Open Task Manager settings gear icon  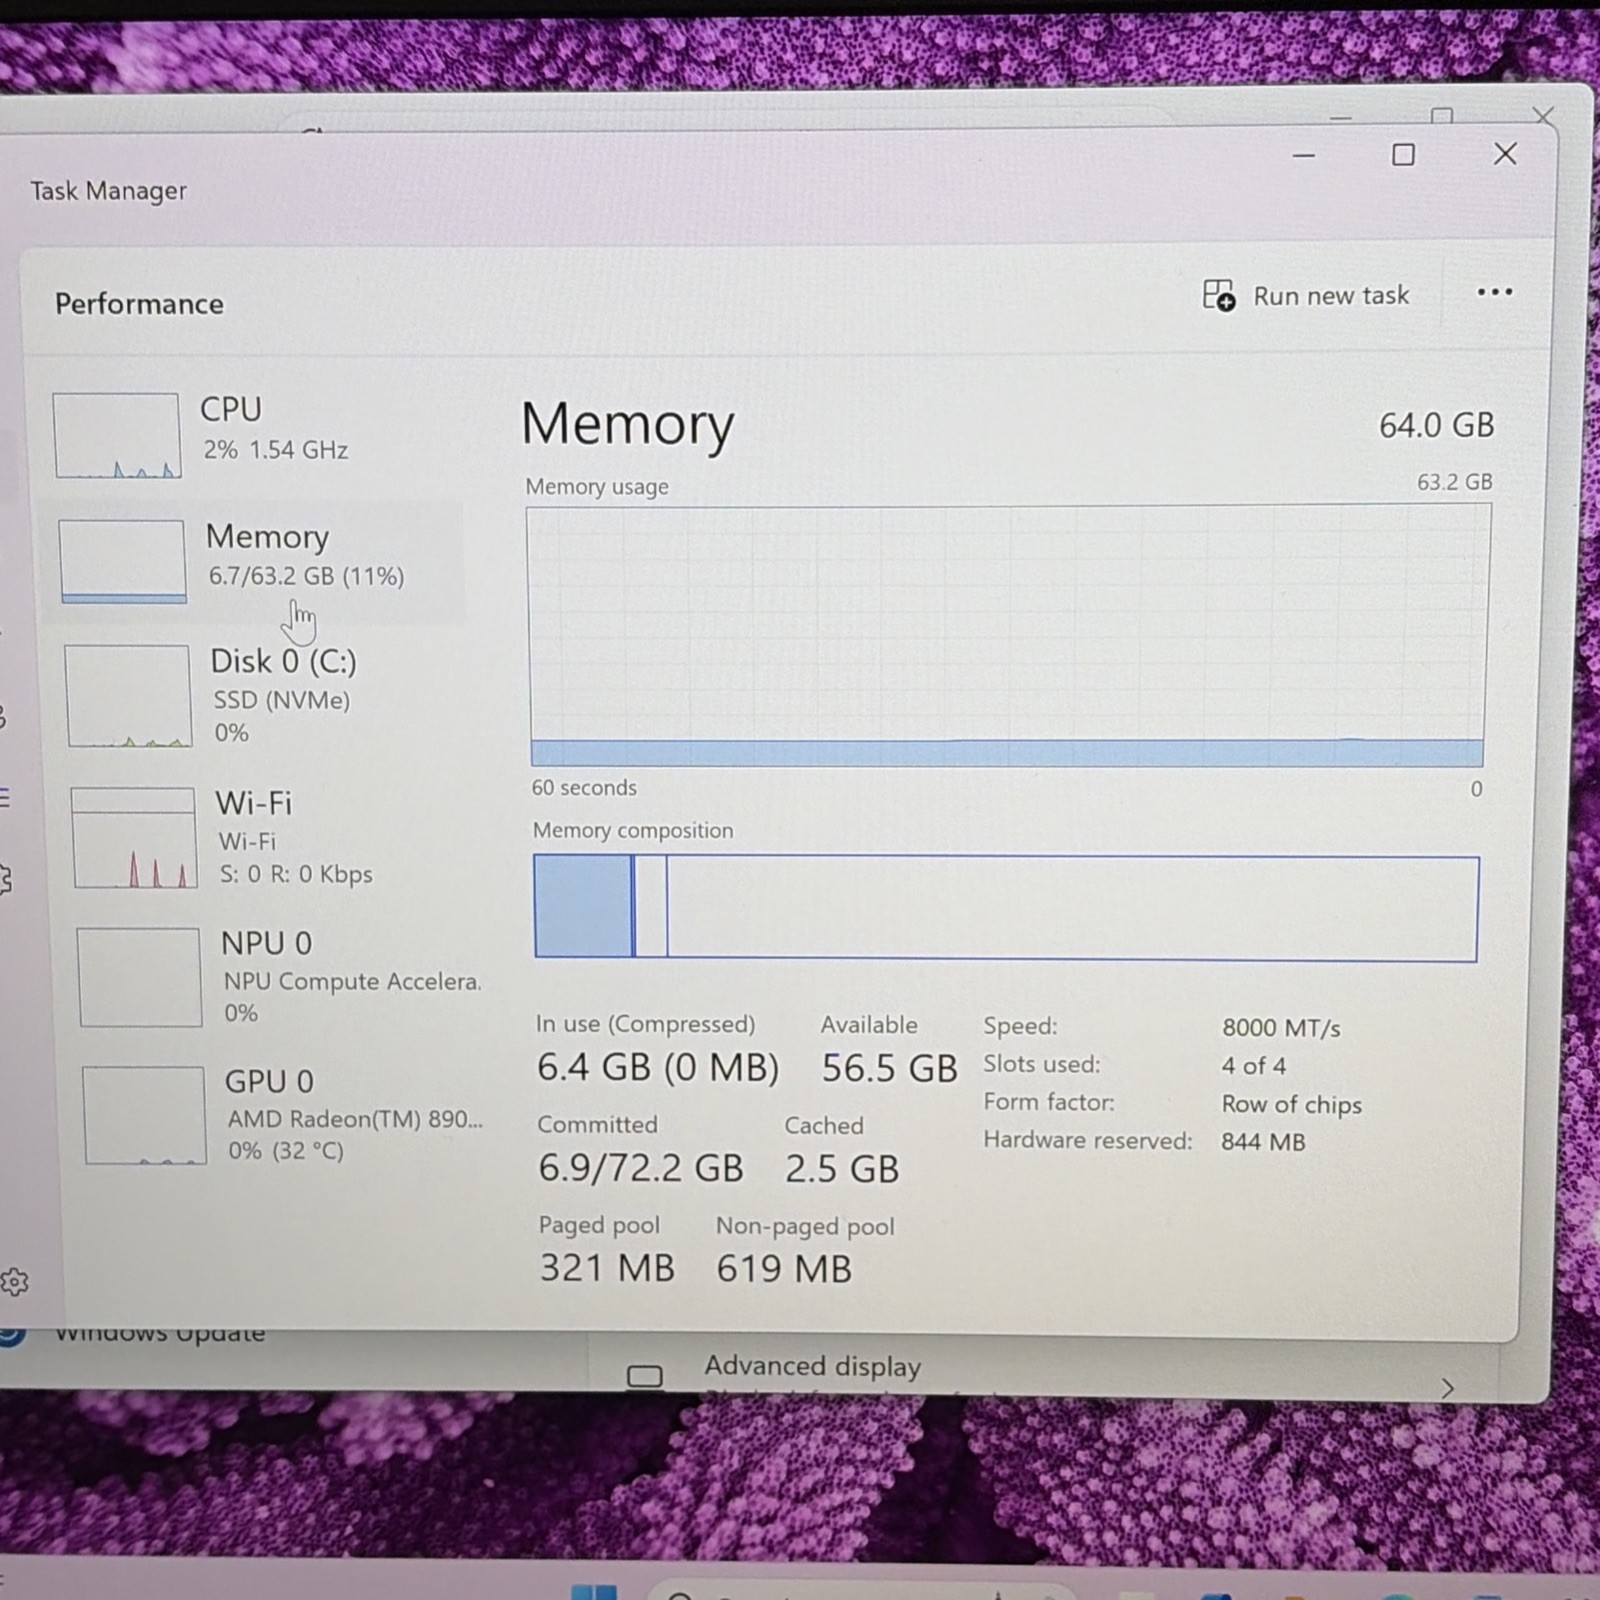[x=14, y=1282]
